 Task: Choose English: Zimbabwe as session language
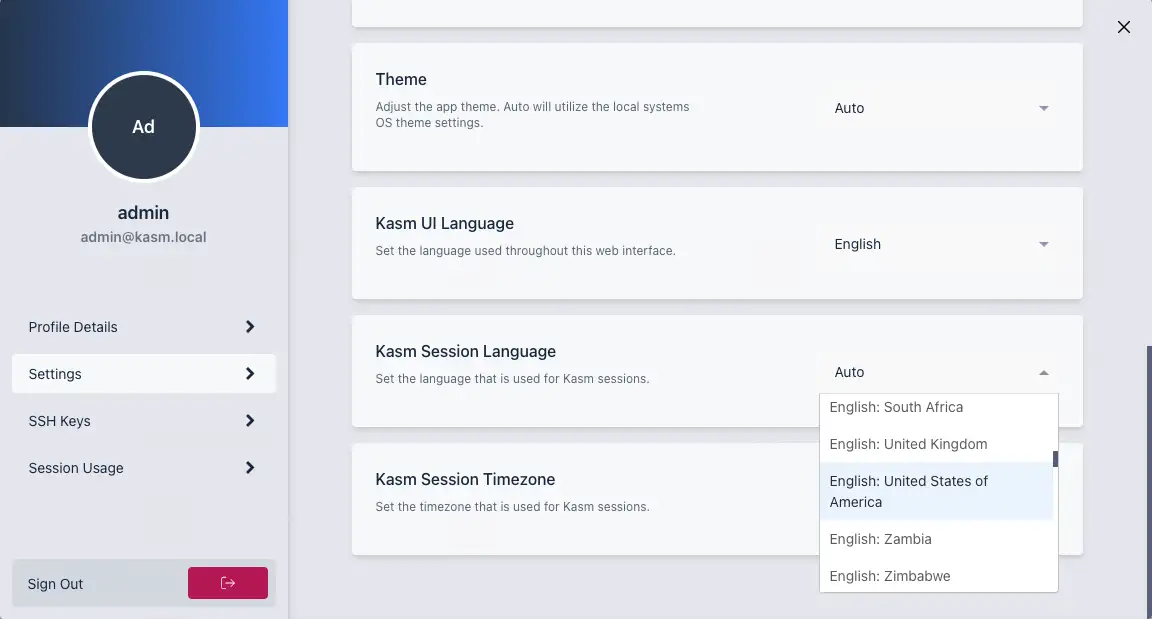[x=890, y=576]
